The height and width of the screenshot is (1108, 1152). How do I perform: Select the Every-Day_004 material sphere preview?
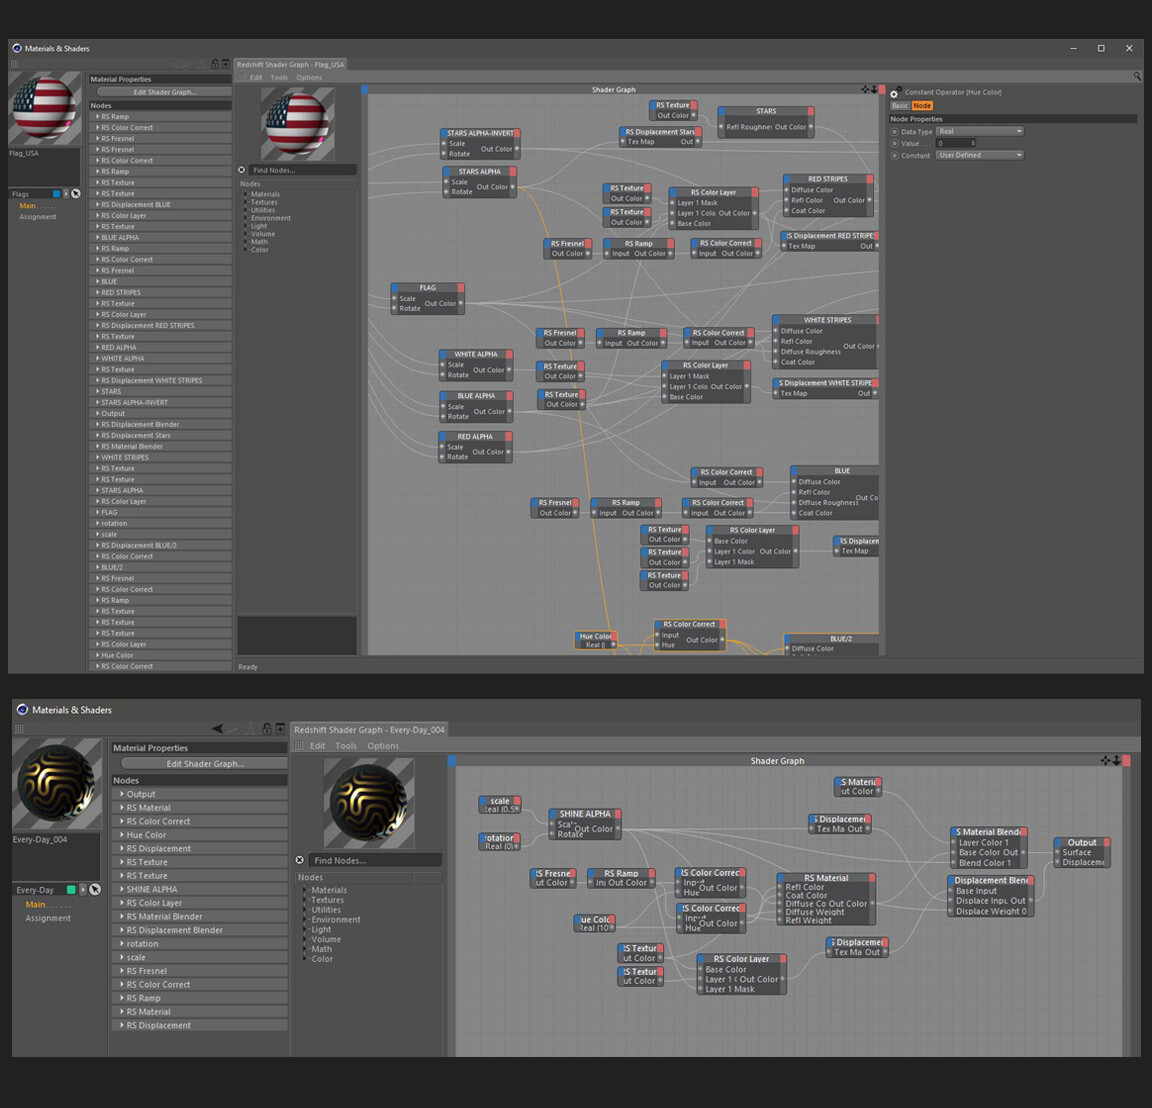coord(57,785)
